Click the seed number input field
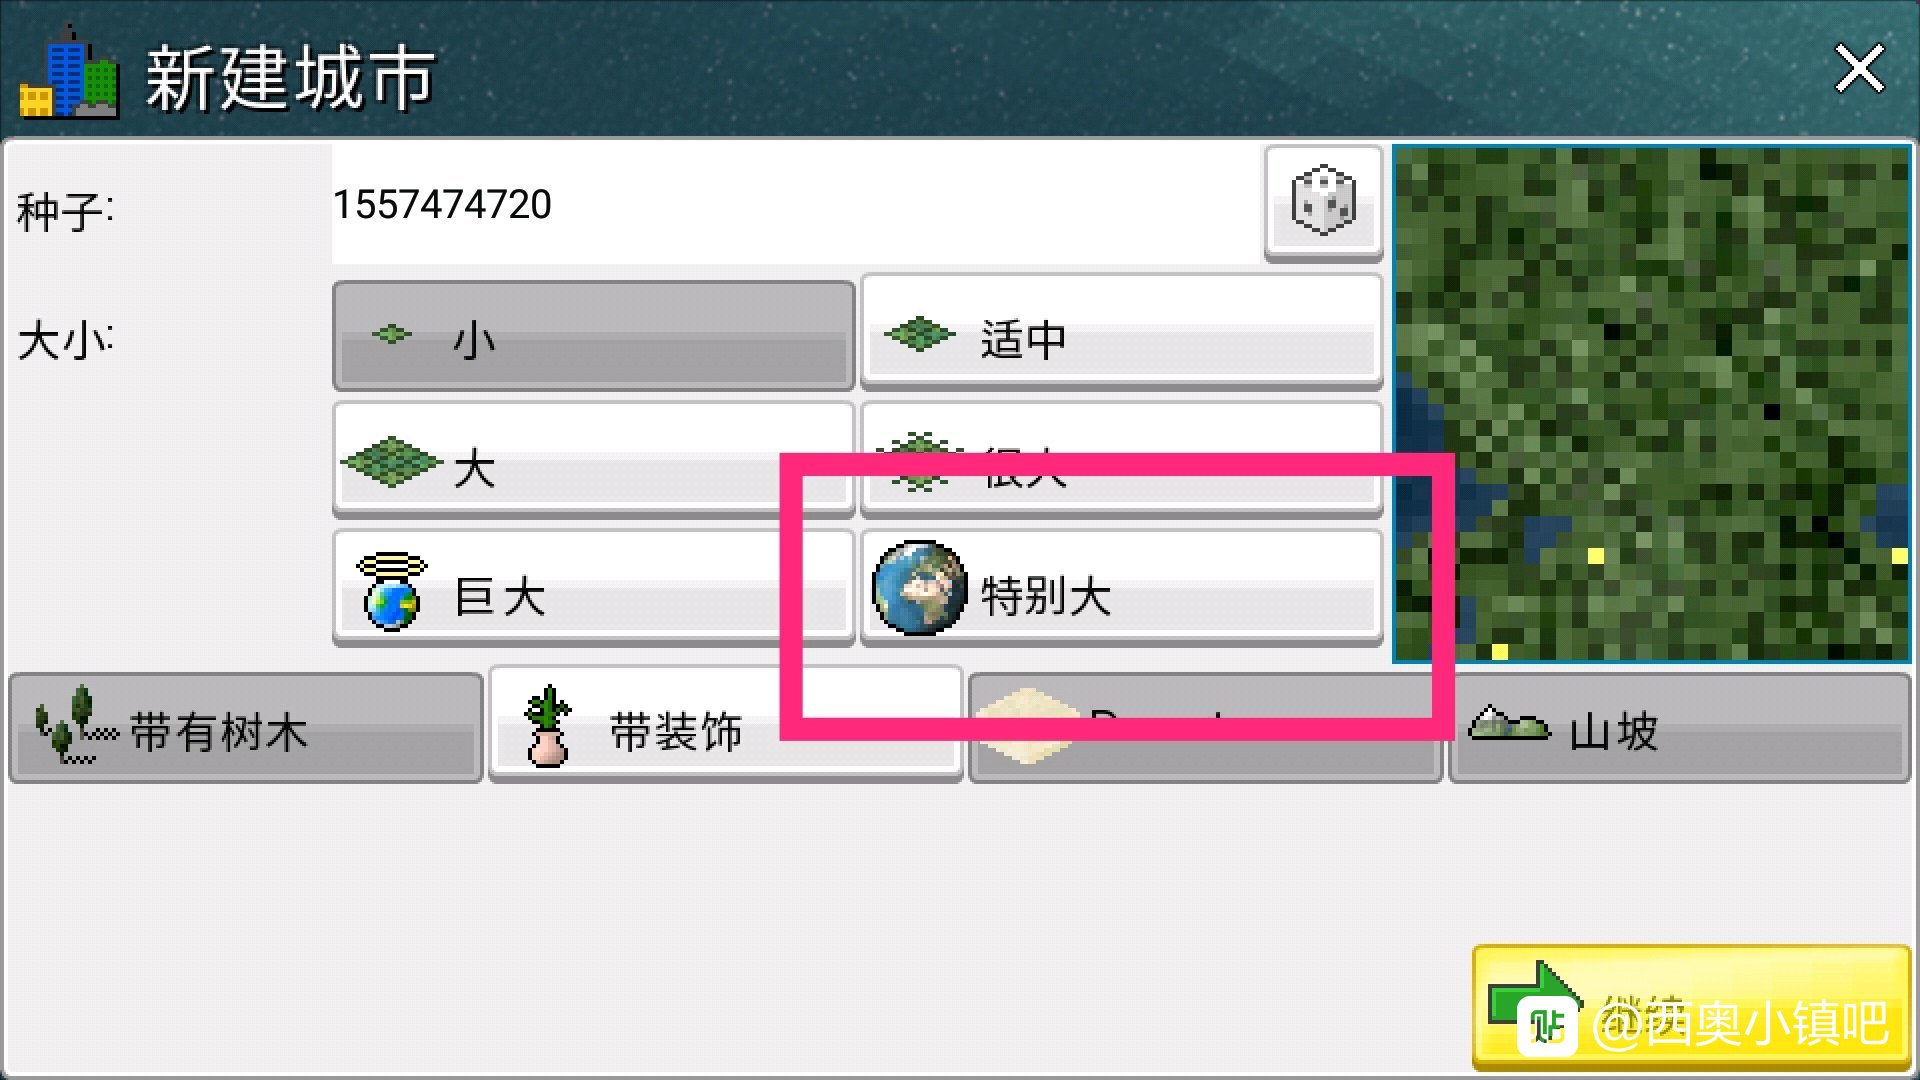Viewport: 1920px width, 1080px height. [796, 204]
